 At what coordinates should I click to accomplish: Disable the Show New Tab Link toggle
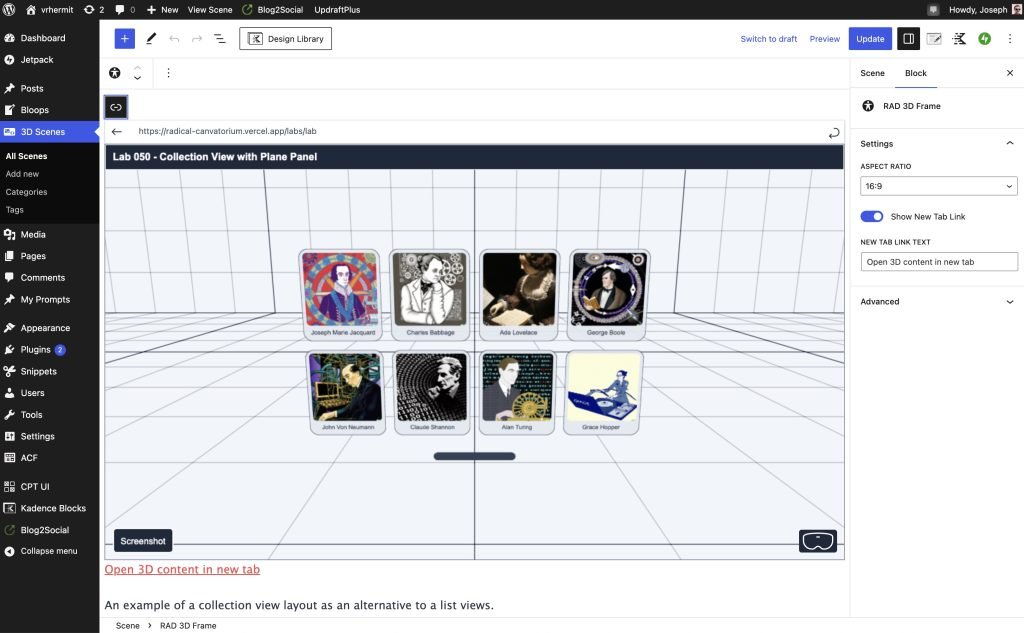click(872, 216)
